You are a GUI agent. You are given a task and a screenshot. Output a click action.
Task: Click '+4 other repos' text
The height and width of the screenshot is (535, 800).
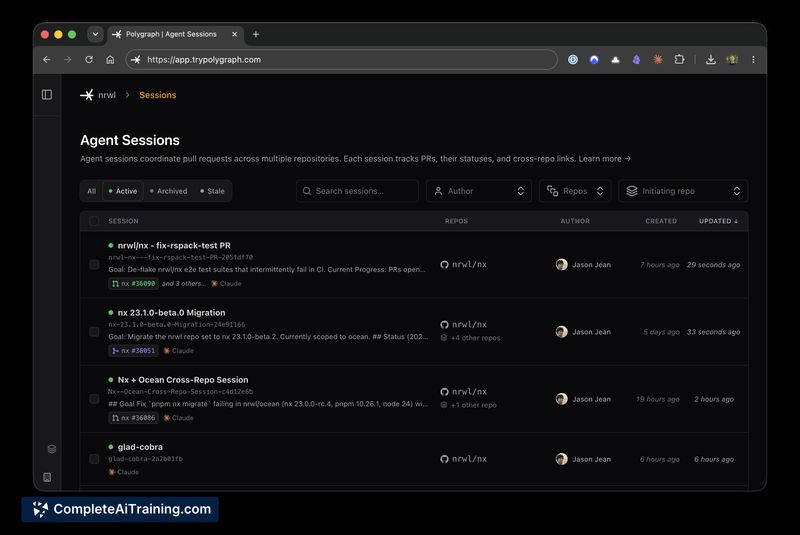click(476, 338)
